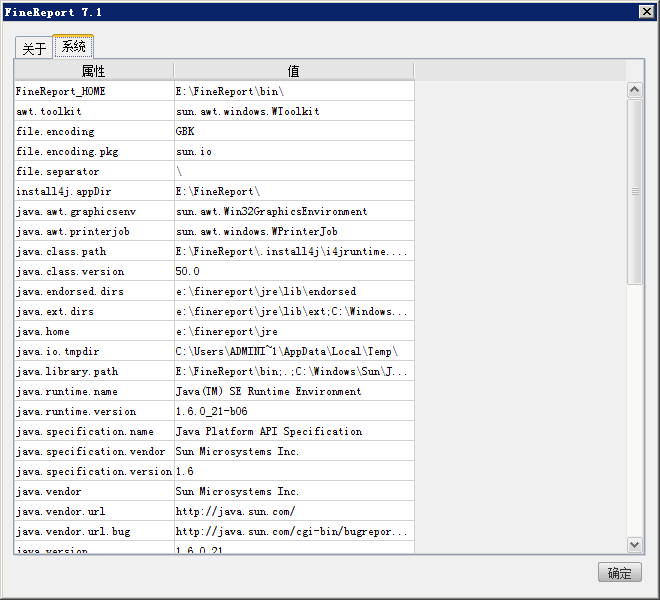Click the 值 column header
The image size is (660, 600).
click(294, 71)
